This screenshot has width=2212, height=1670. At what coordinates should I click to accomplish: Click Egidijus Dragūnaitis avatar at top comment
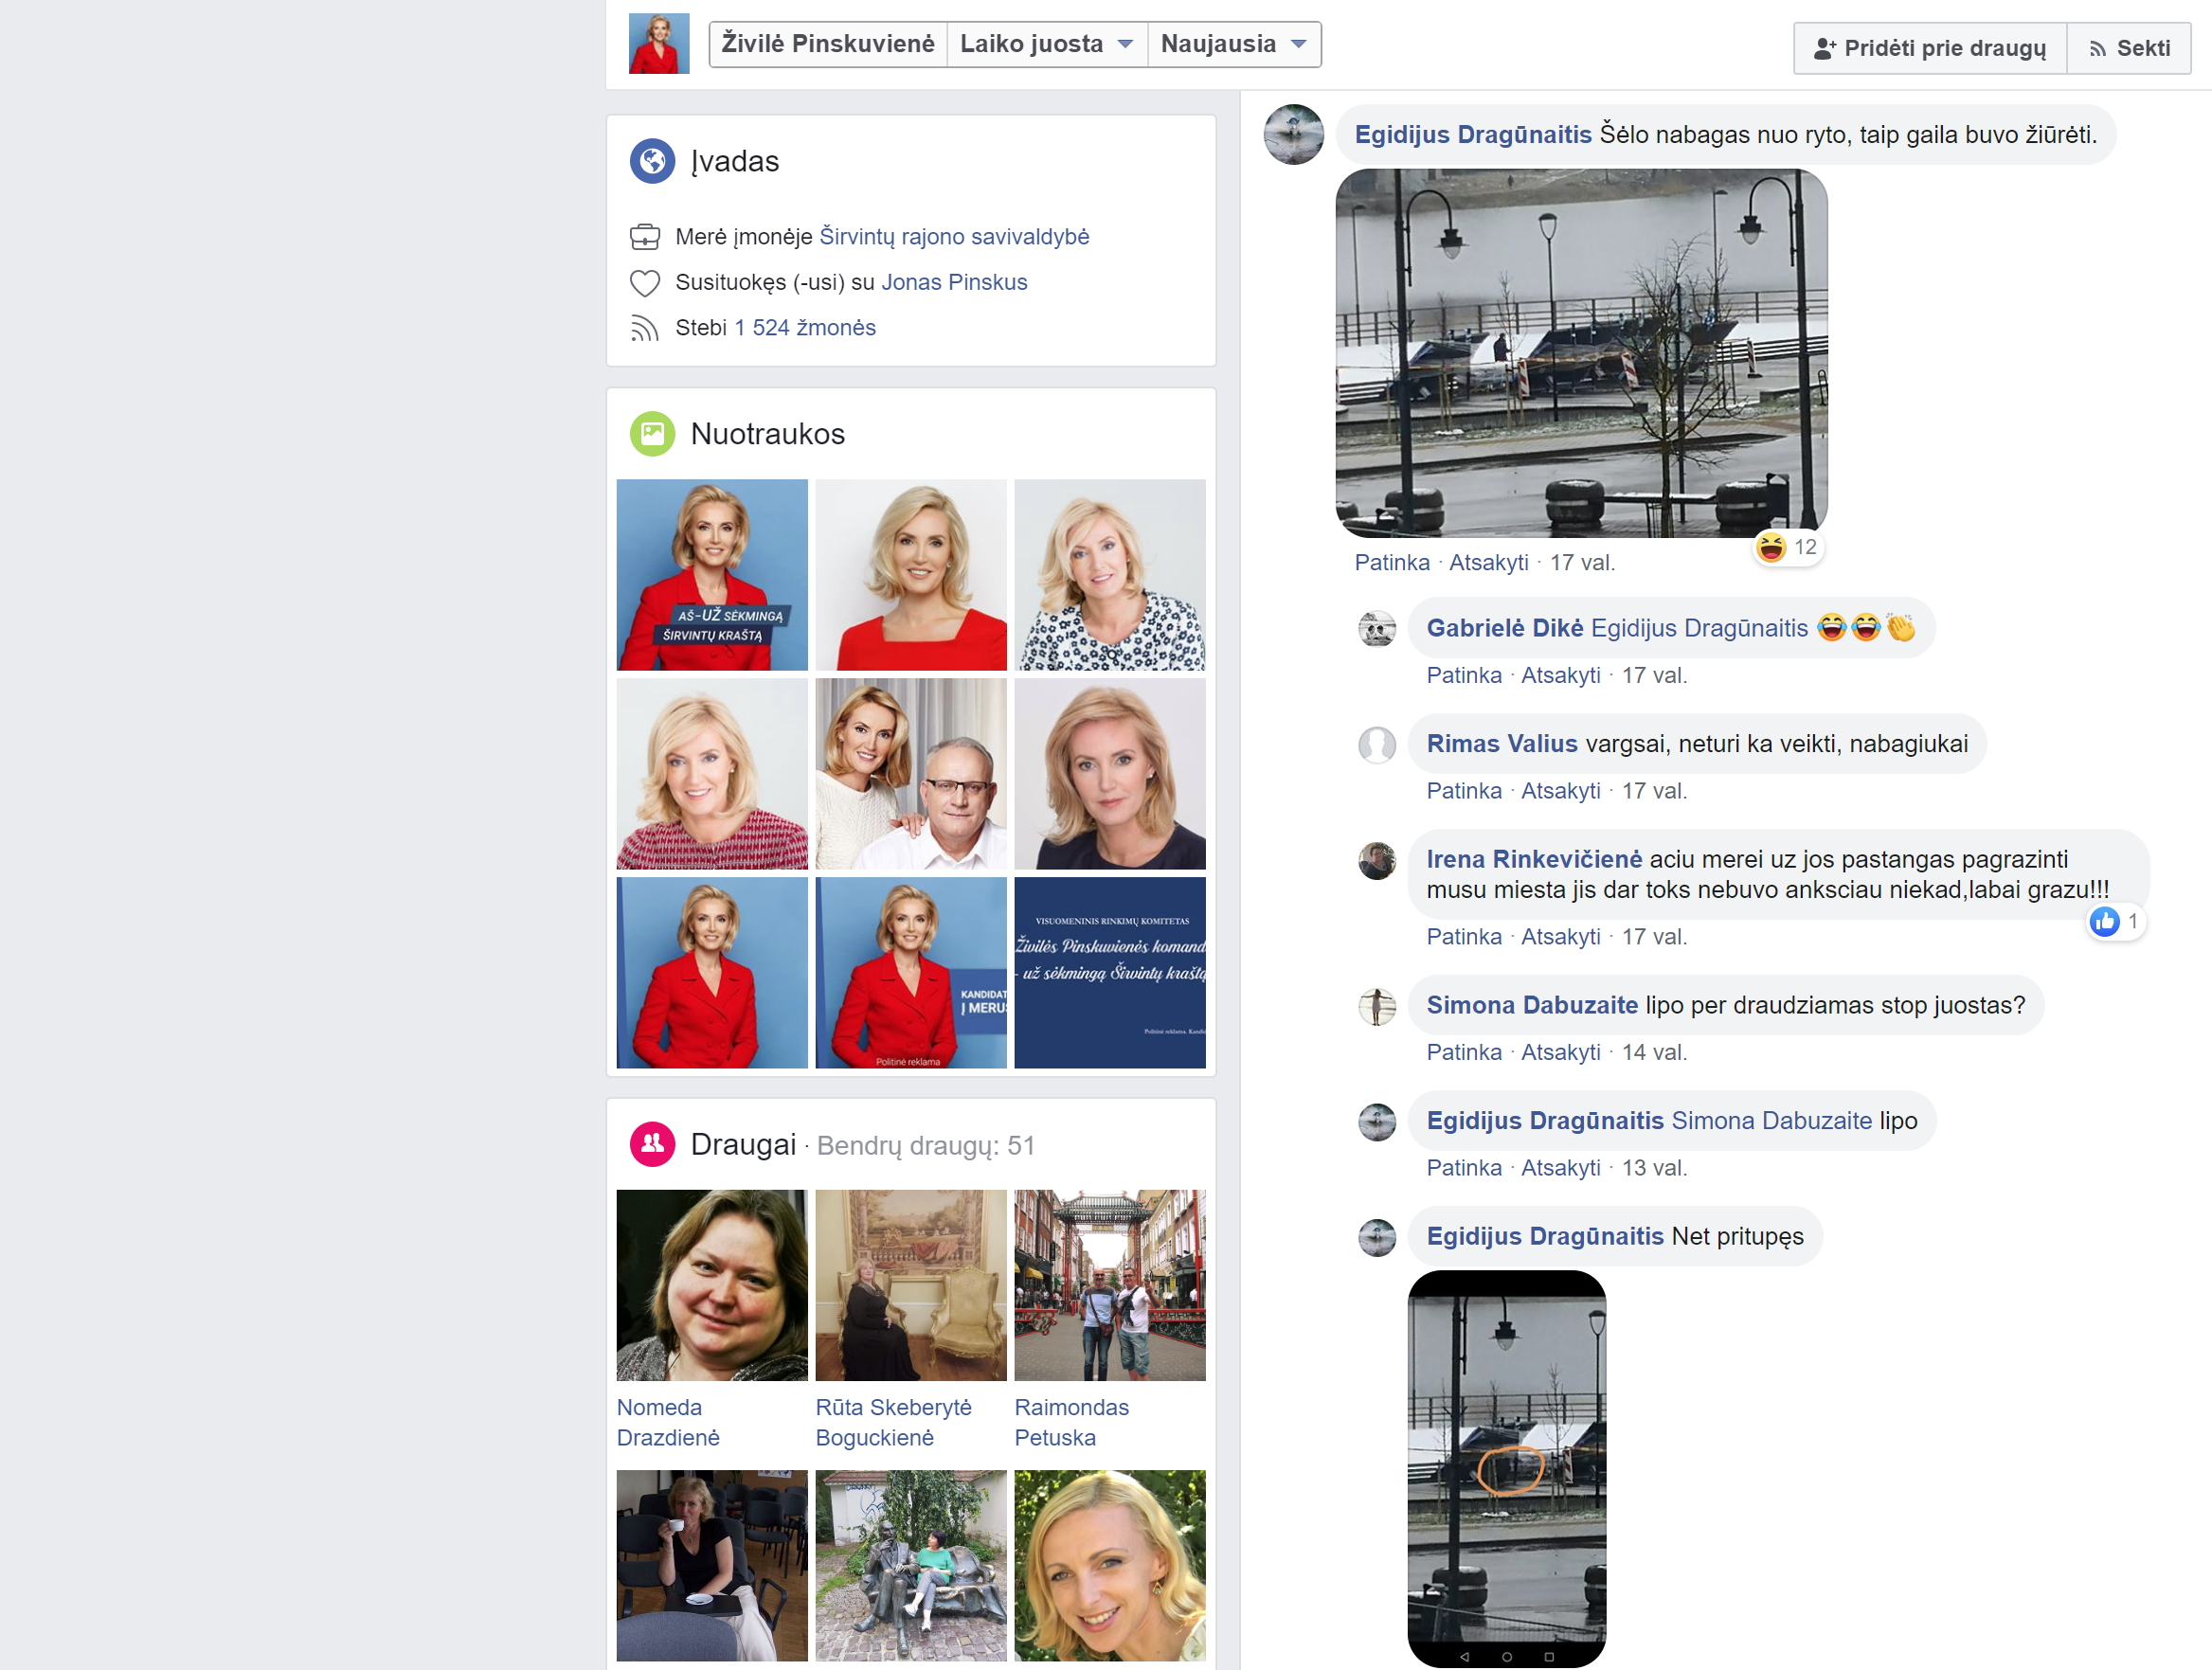[1293, 134]
